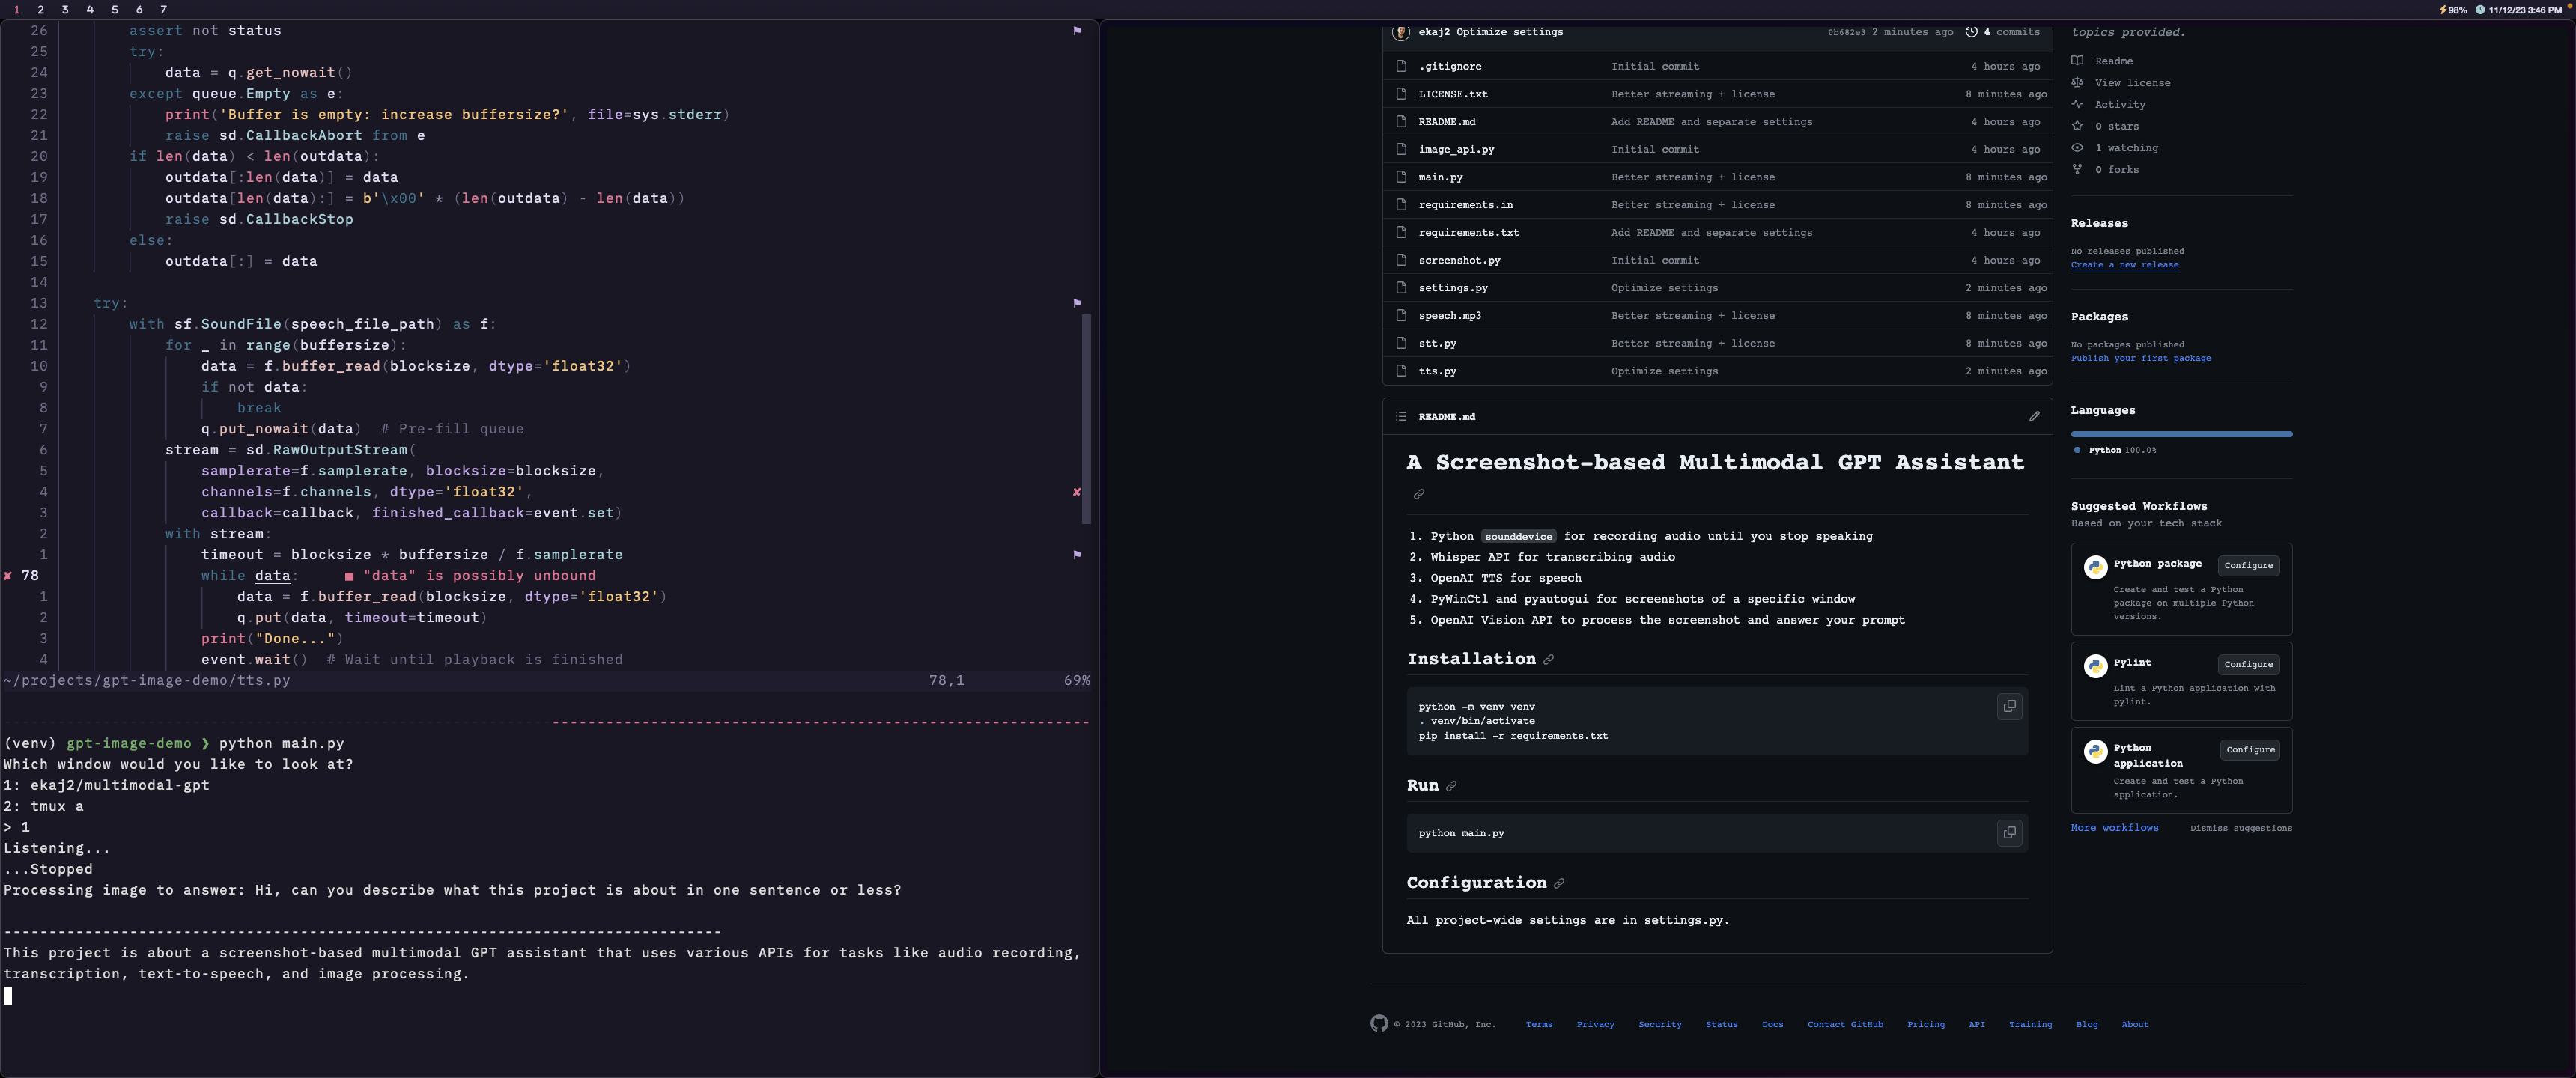Click the stars icon in sidebar
Viewport: 2576px width, 1078px height.
tap(2077, 126)
